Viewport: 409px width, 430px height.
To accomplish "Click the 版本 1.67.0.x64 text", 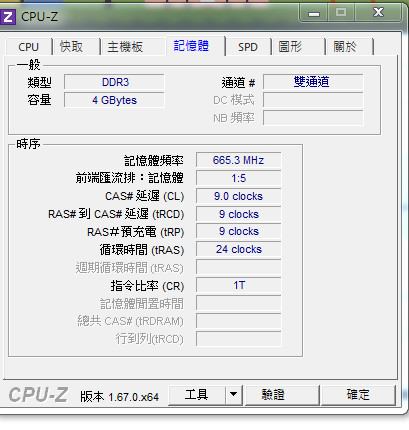I will coord(119,397).
